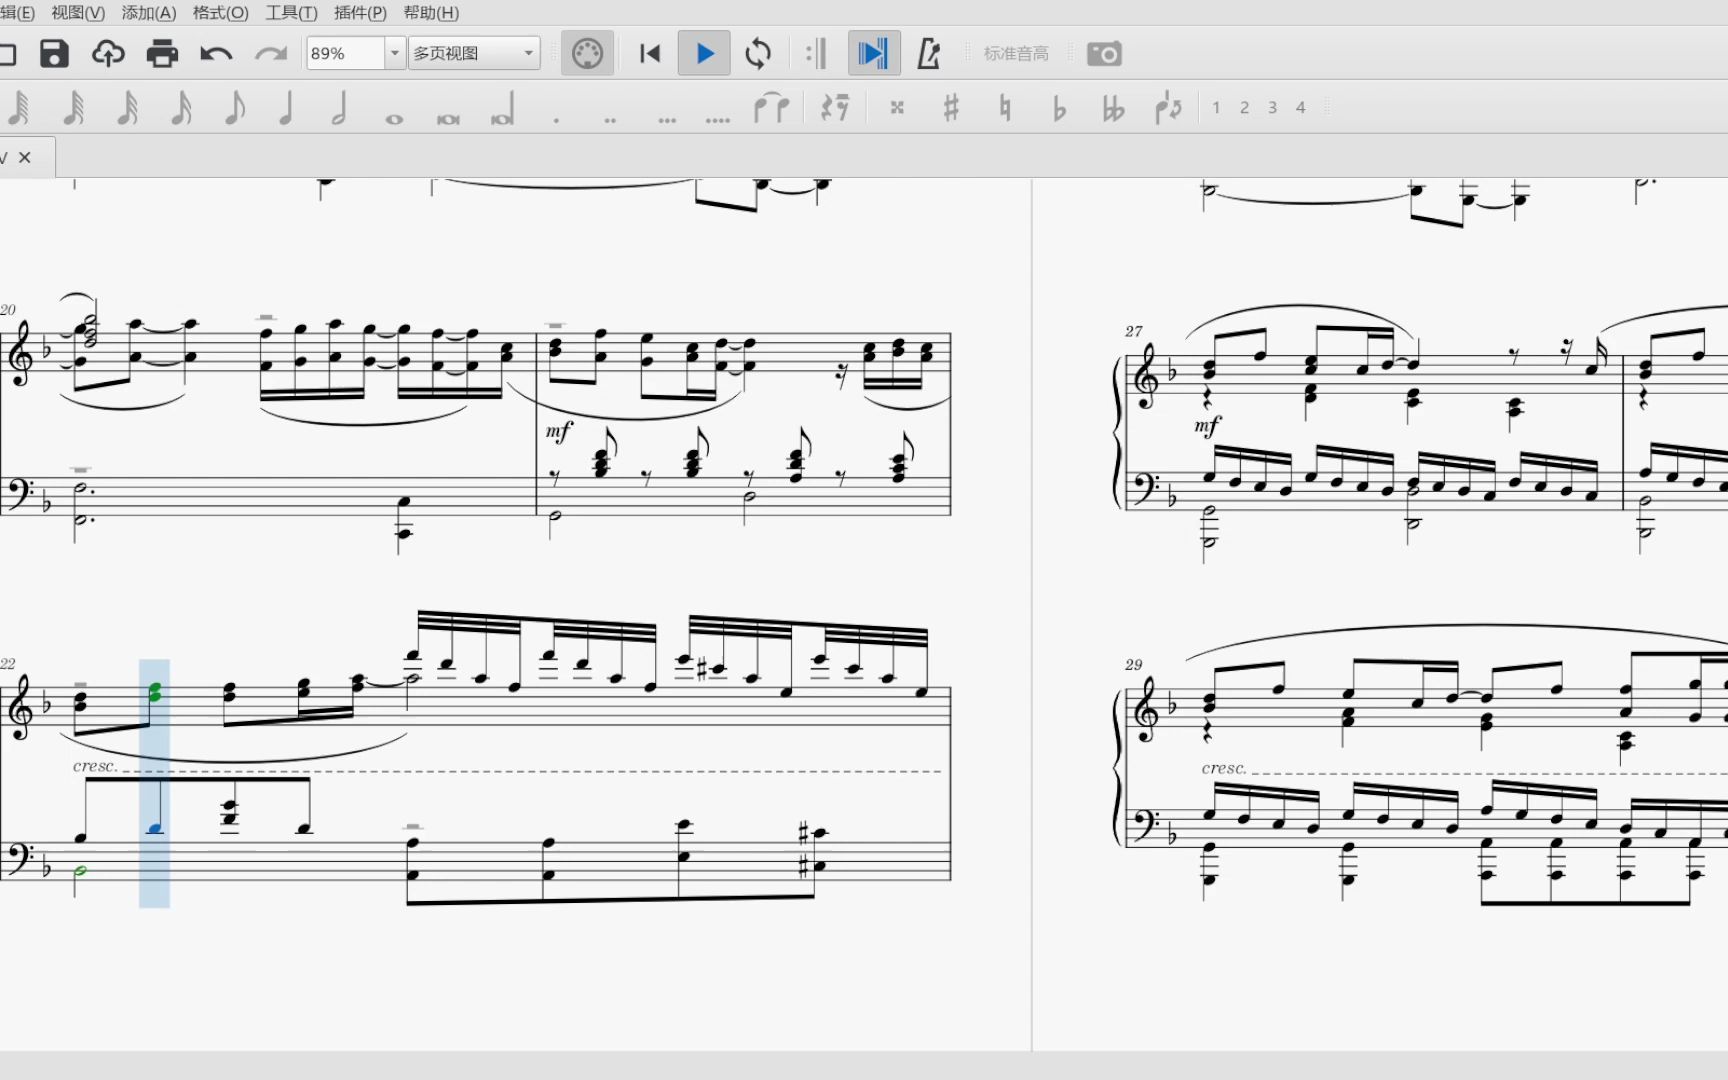This screenshot has width=1728, height=1080.
Task: Take a screenshot with camera icon
Action: click(1104, 53)
